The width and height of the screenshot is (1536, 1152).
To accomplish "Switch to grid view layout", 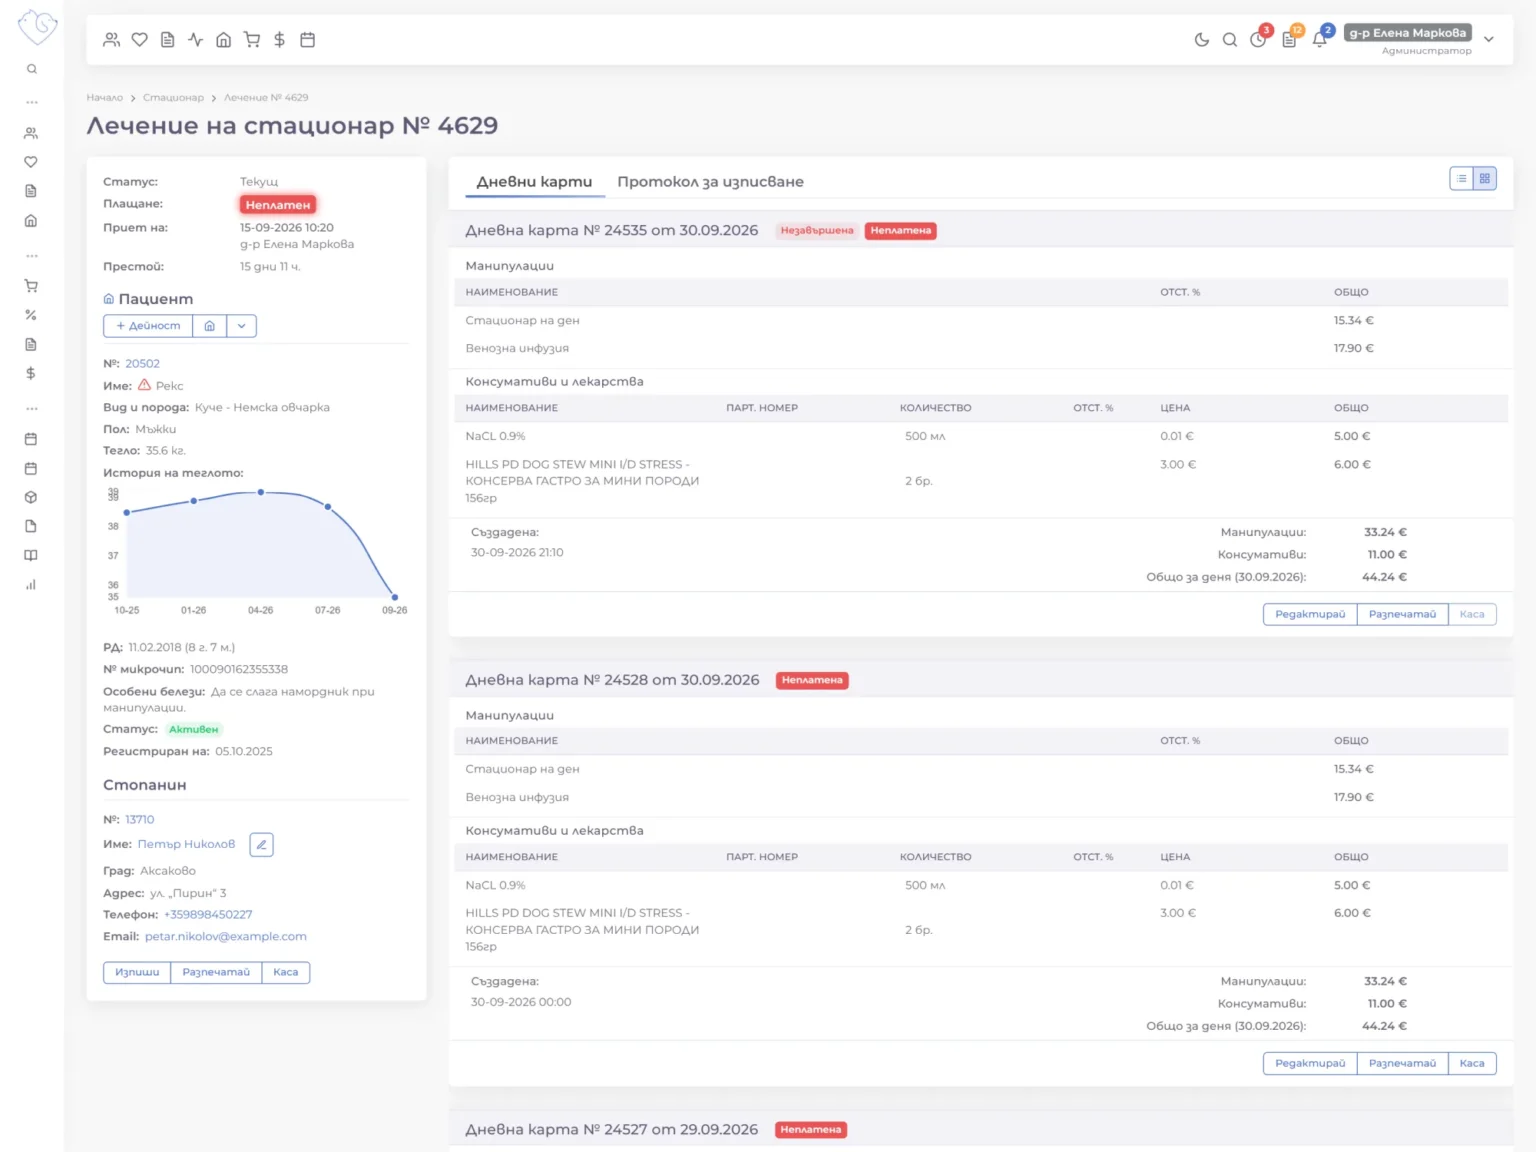I will click(1485, 178).
